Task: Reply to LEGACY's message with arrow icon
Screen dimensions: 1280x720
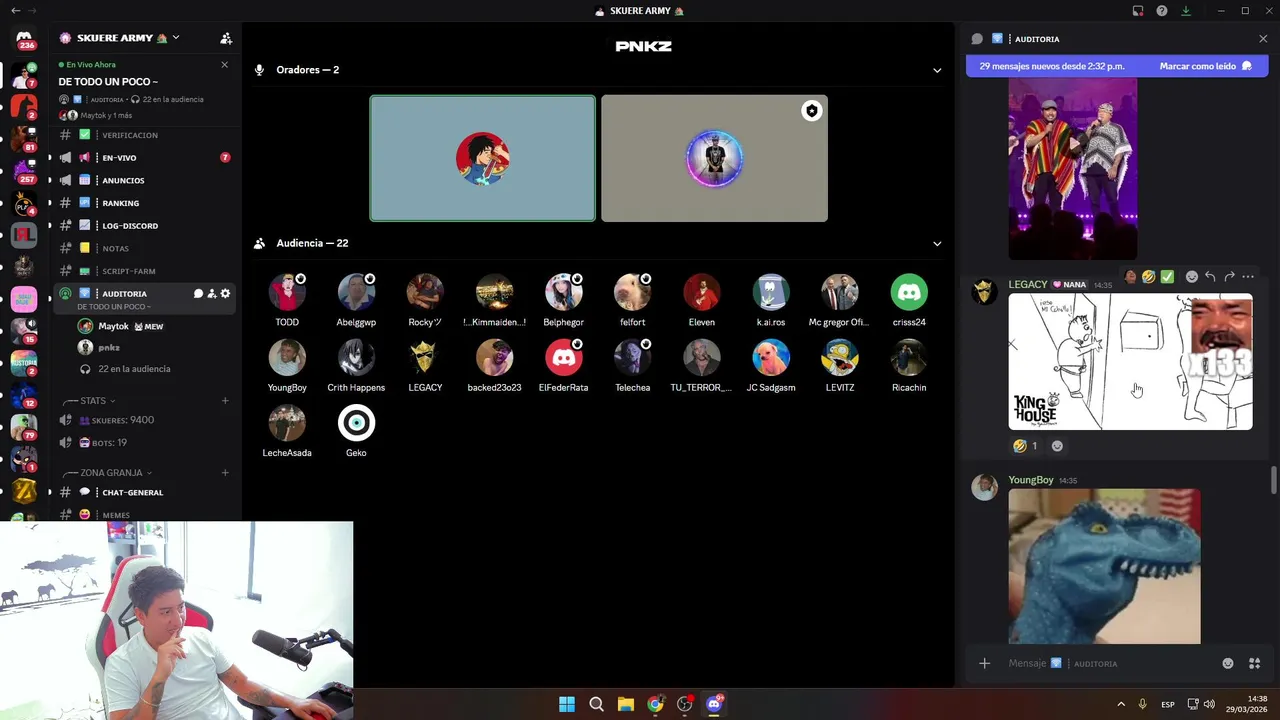Action: point(1210,277)
